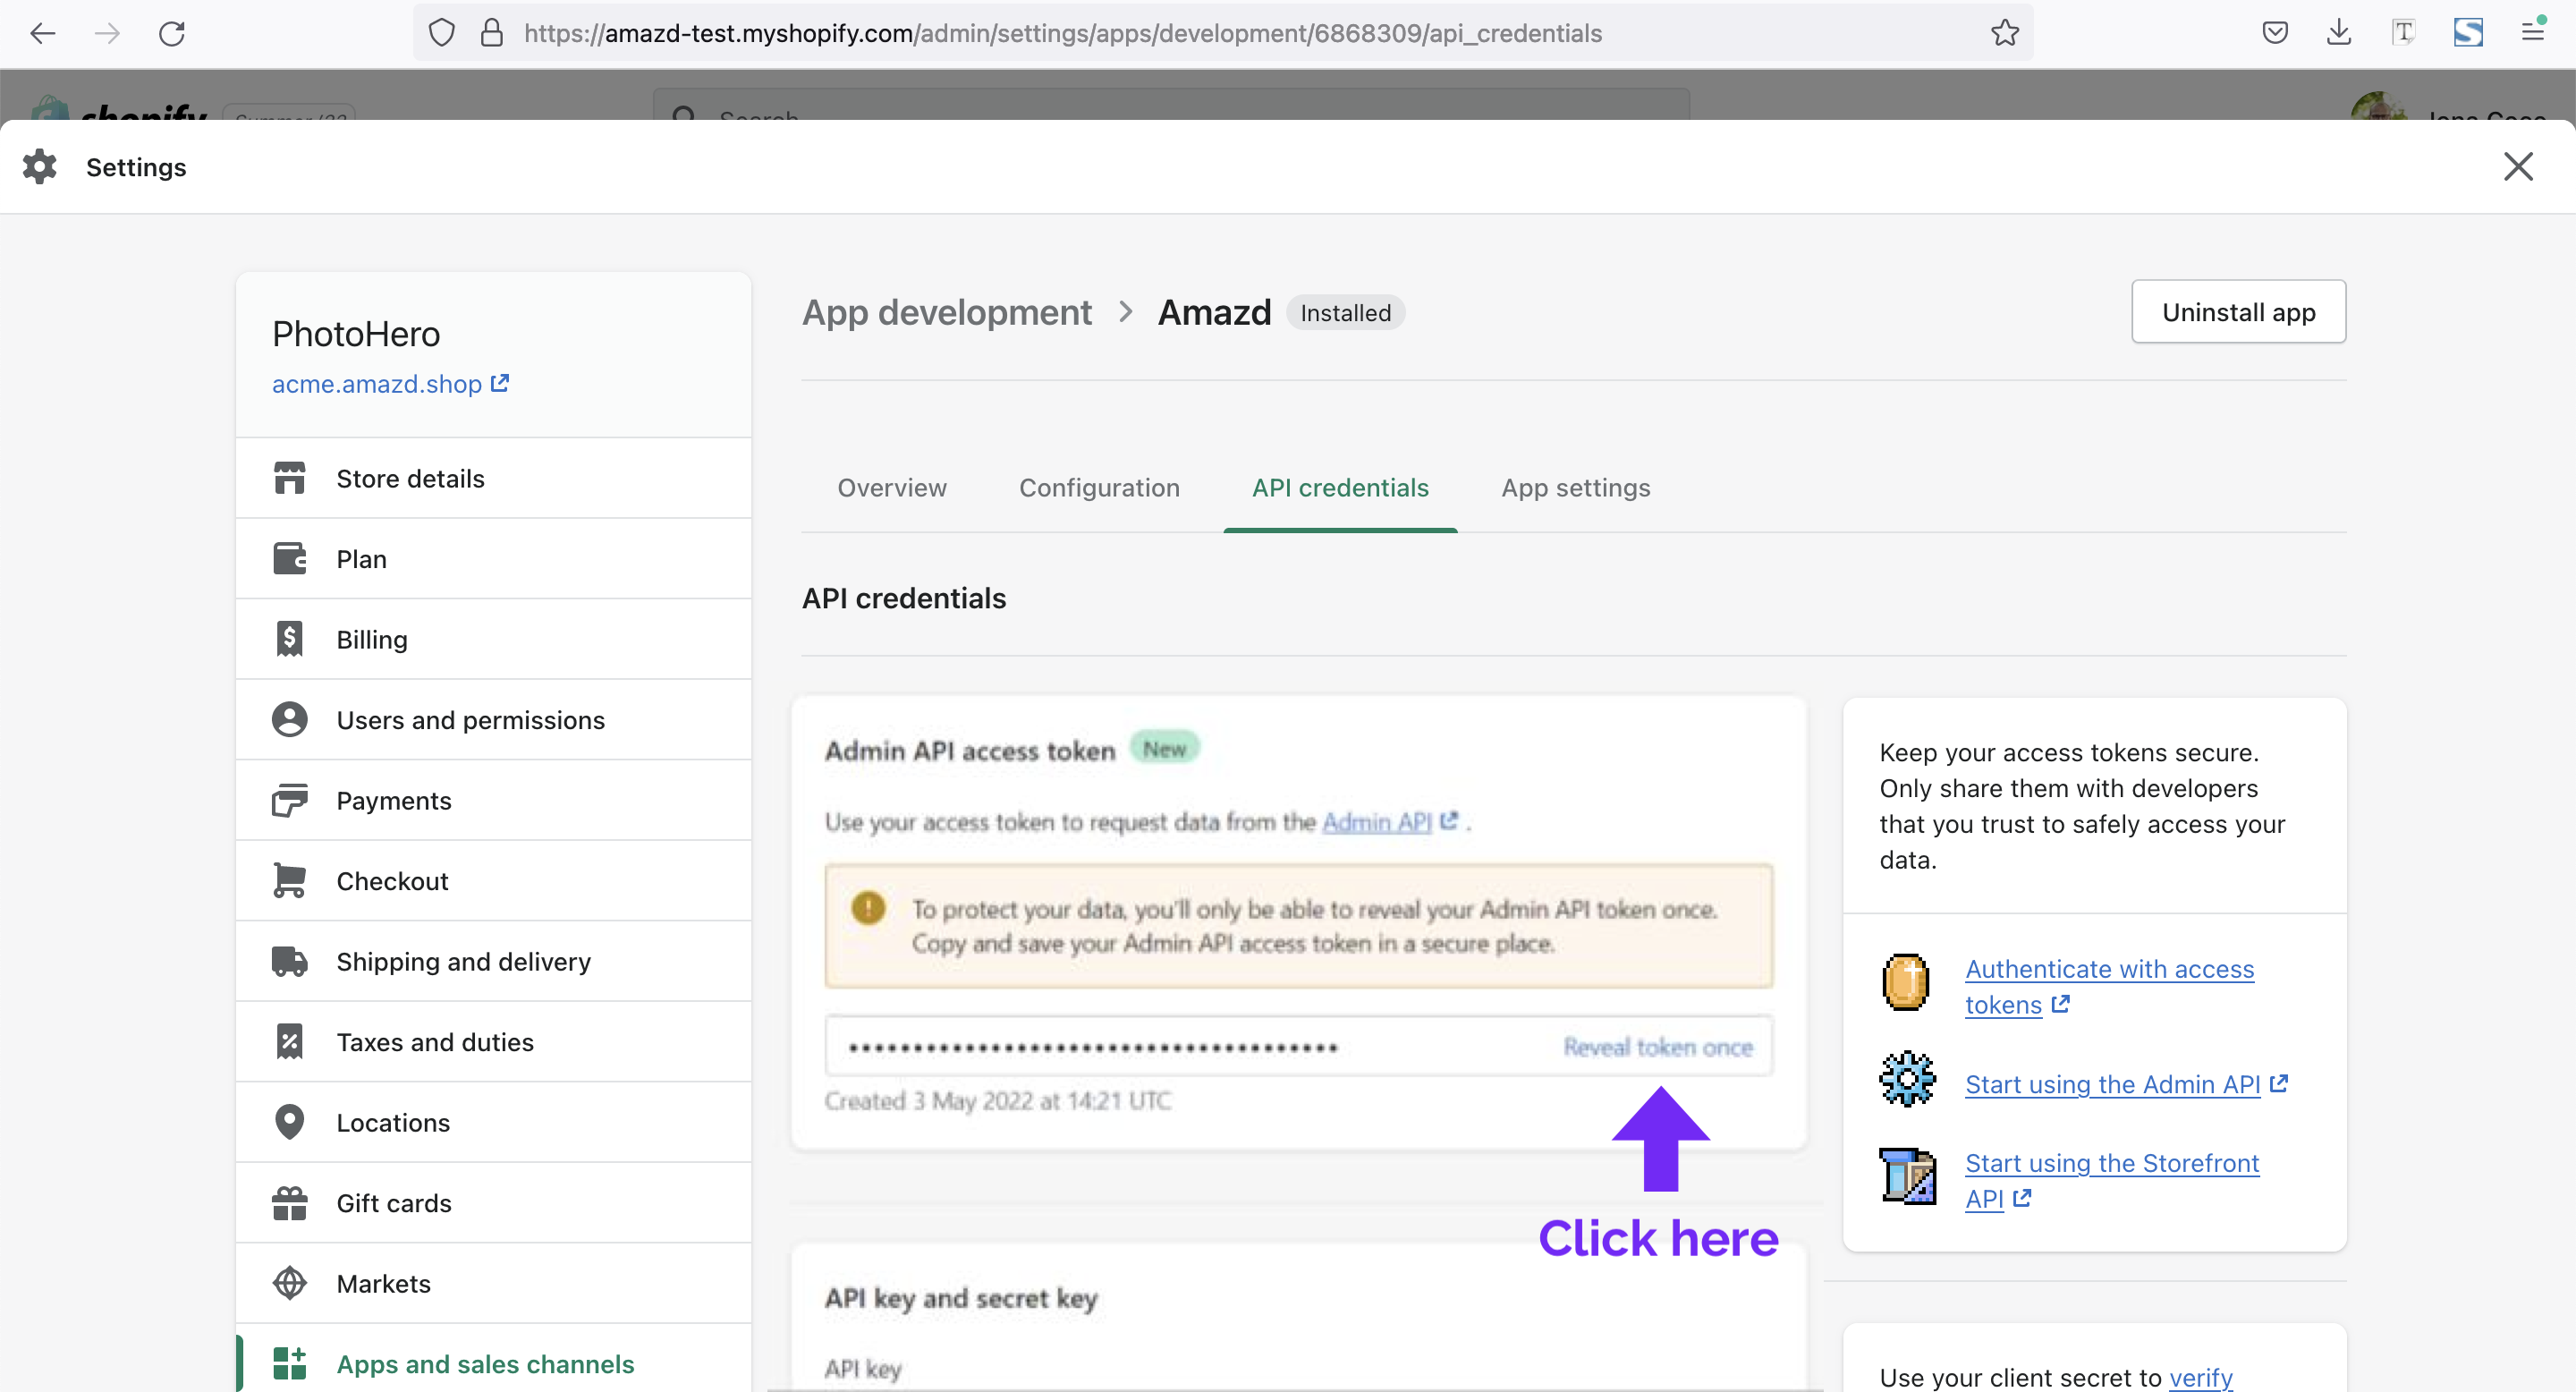Click the Locations pin icon
The height and width of the screenshot is (1392, 2576).
pyautogui.click(x=289, y=1122)
